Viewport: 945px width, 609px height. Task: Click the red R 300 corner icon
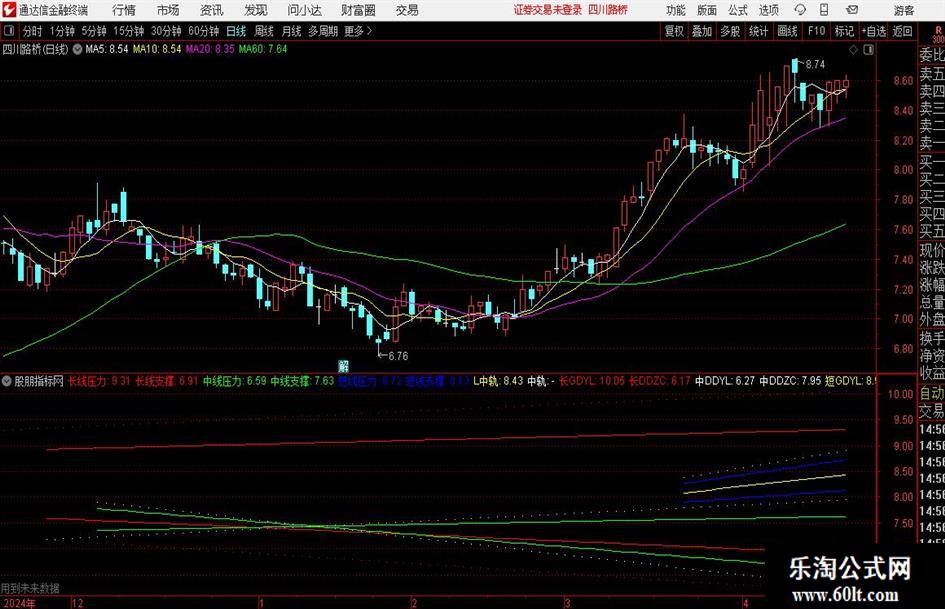[x=938, y=34]
